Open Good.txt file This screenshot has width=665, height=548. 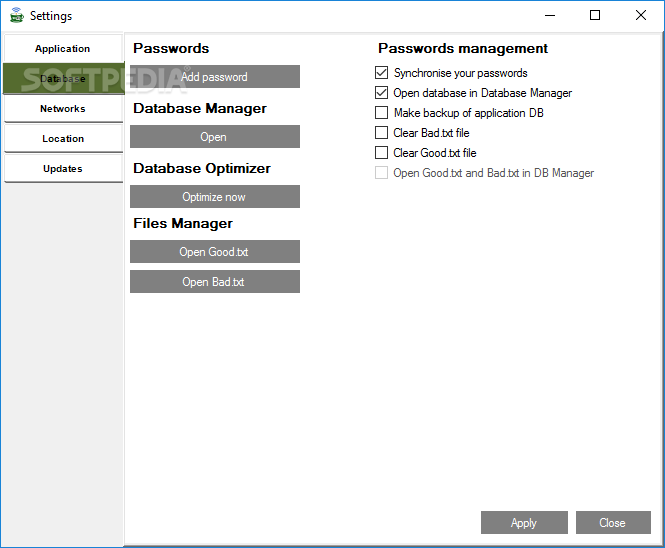[x=215, y=252]
